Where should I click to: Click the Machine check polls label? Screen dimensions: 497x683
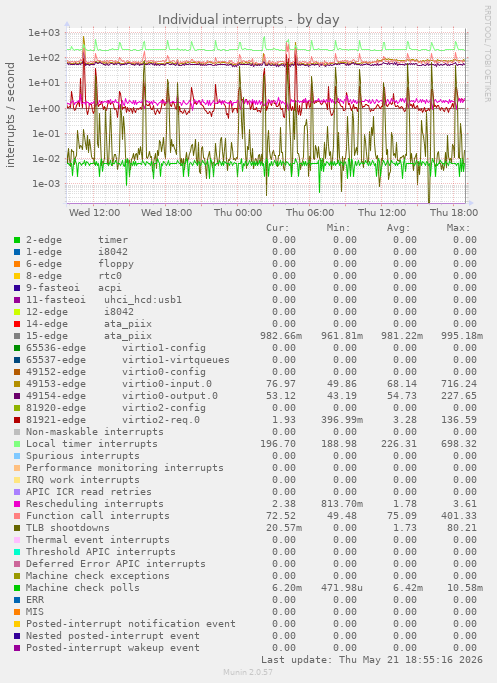83,588
